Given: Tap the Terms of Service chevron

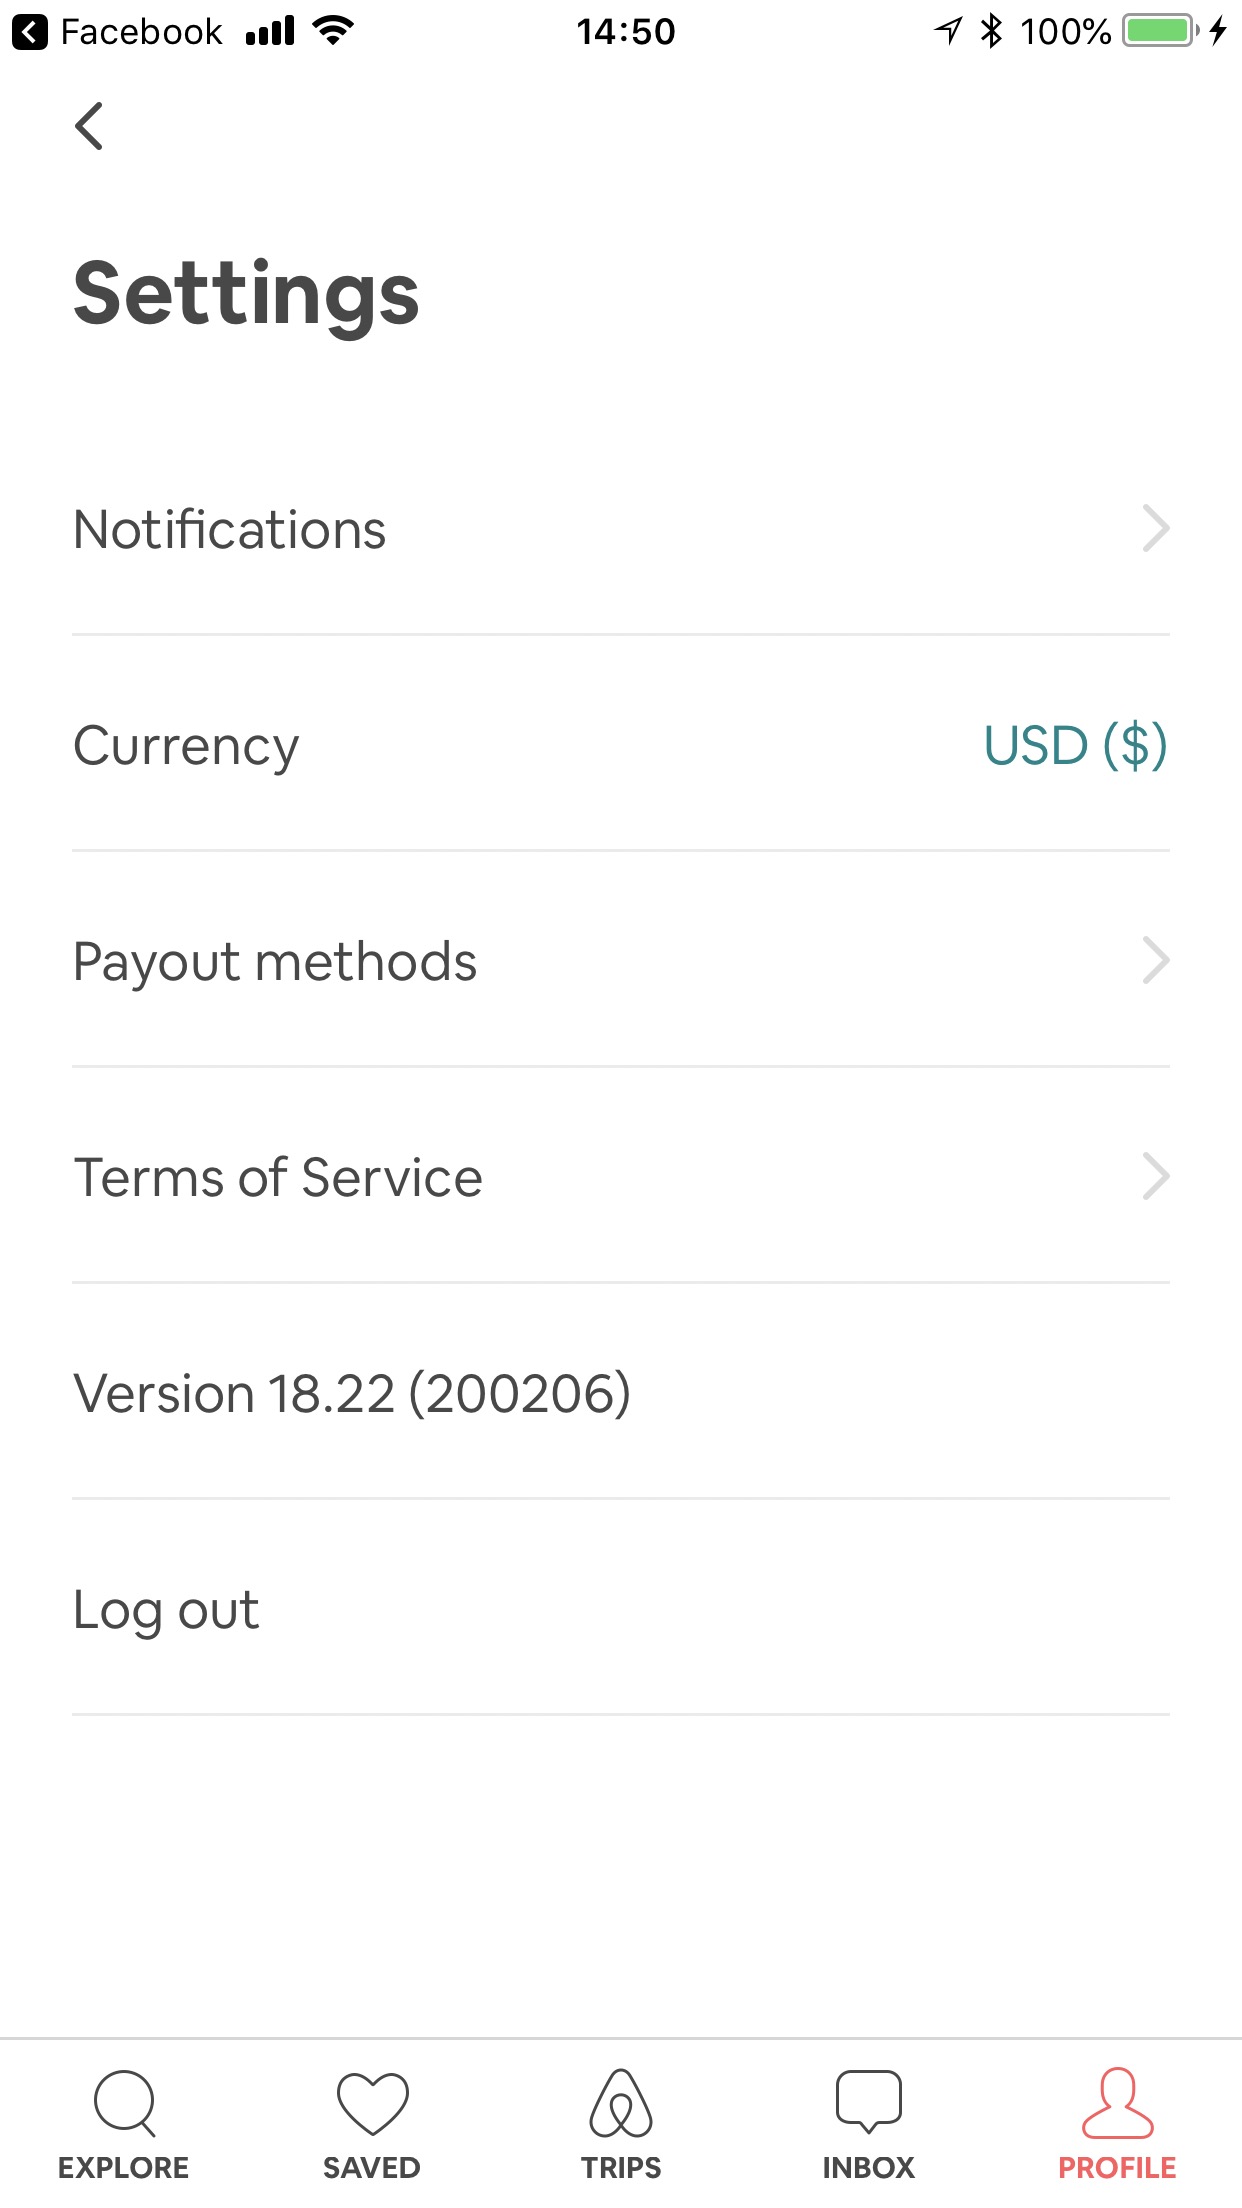Looking at the screenshot, I should pyautogui.click(x=1155, y=1177).
